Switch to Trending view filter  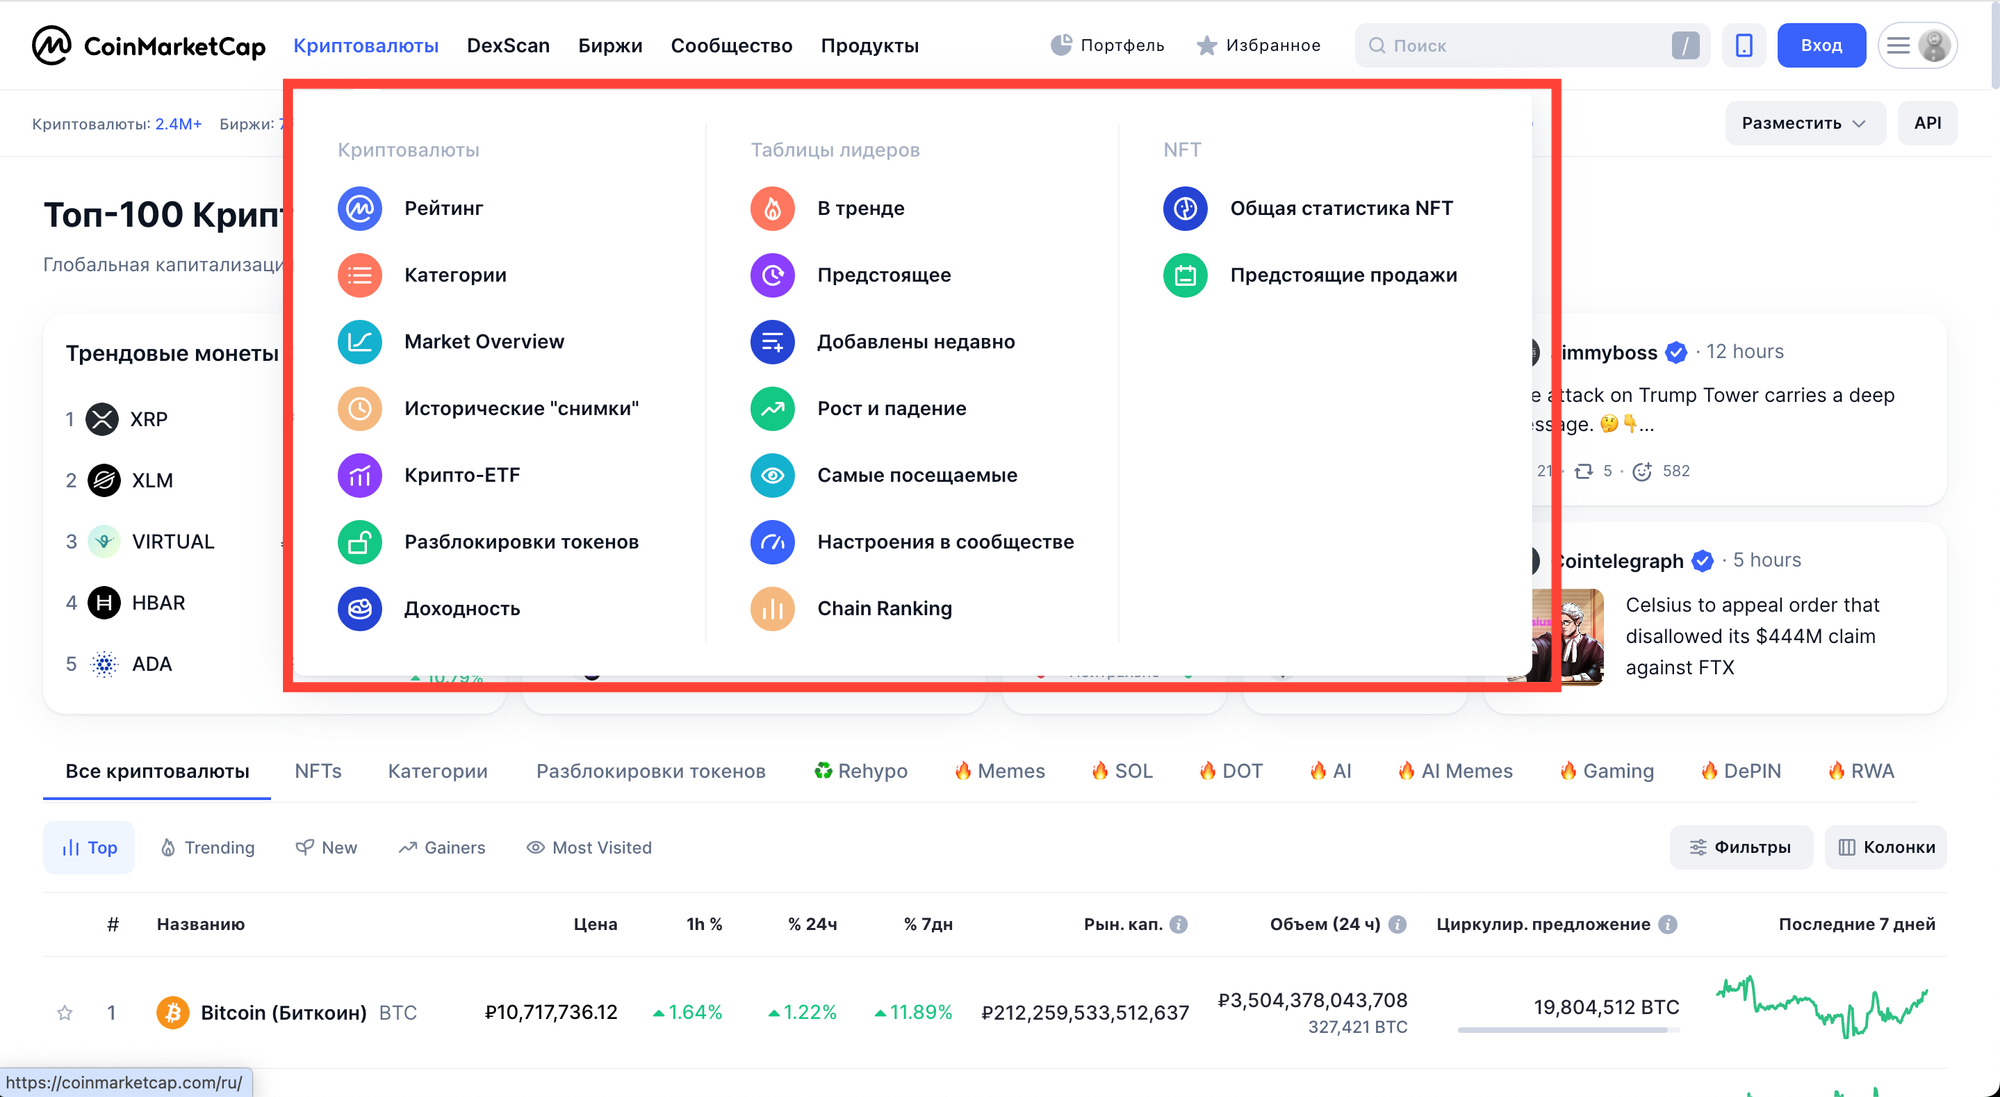pos(208,848)
